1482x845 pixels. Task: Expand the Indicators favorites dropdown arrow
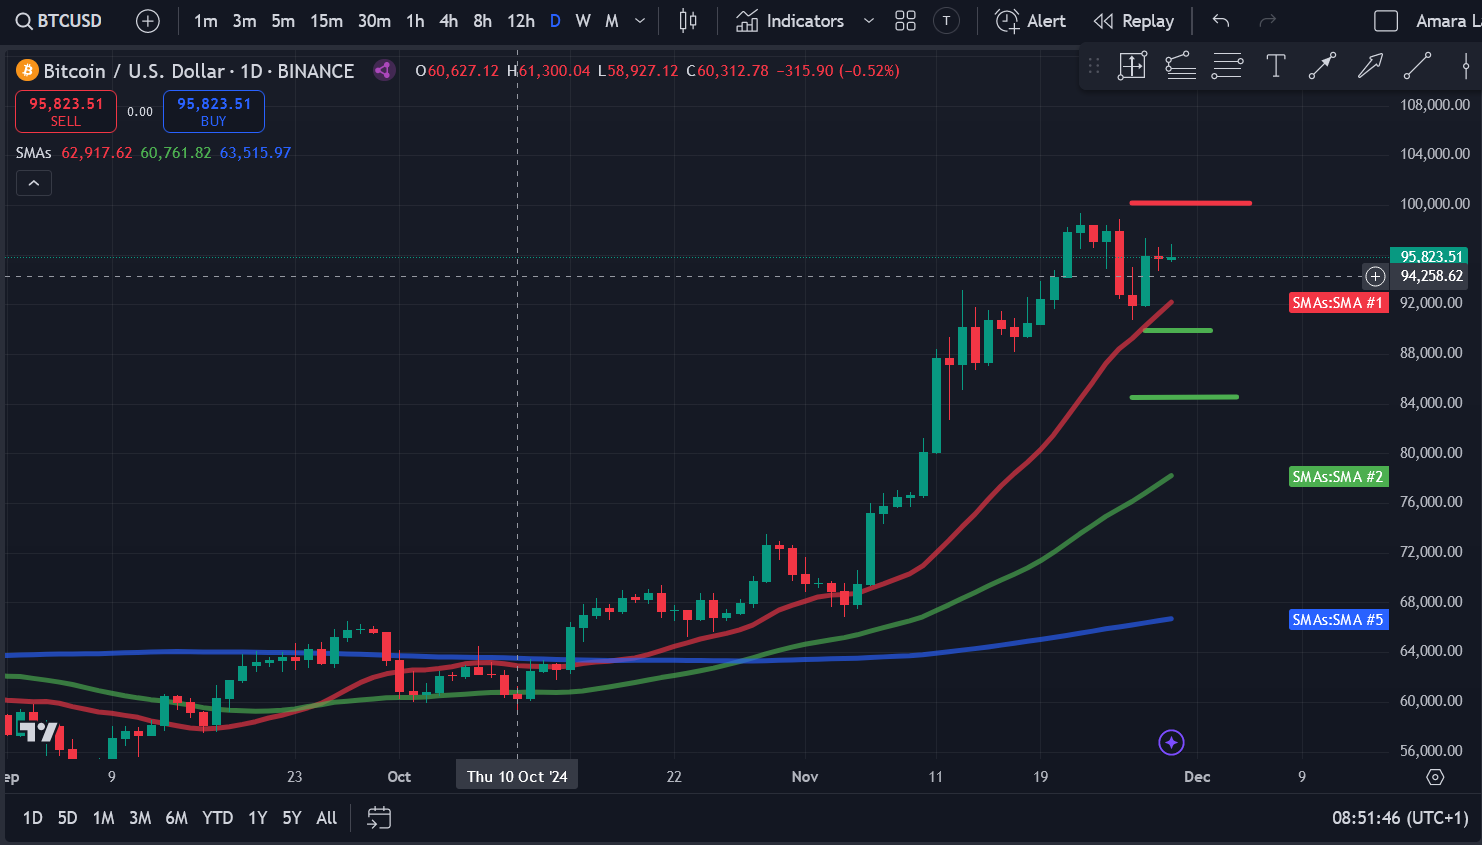pos(868,21)
